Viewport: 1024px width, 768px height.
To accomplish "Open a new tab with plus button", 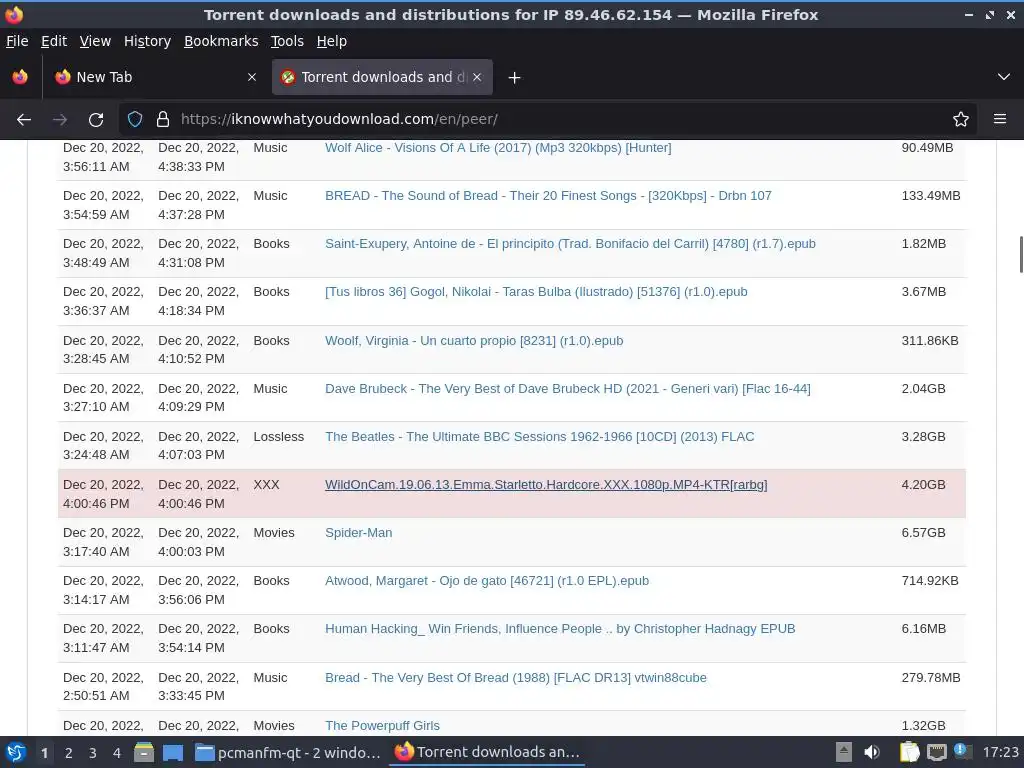I will point(515,78).
